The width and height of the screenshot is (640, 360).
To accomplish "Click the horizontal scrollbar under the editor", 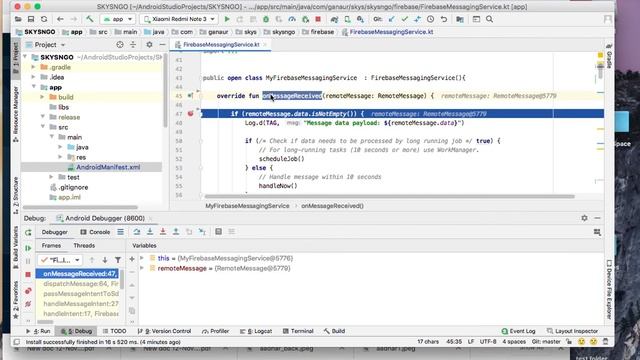I will point(389,197).
